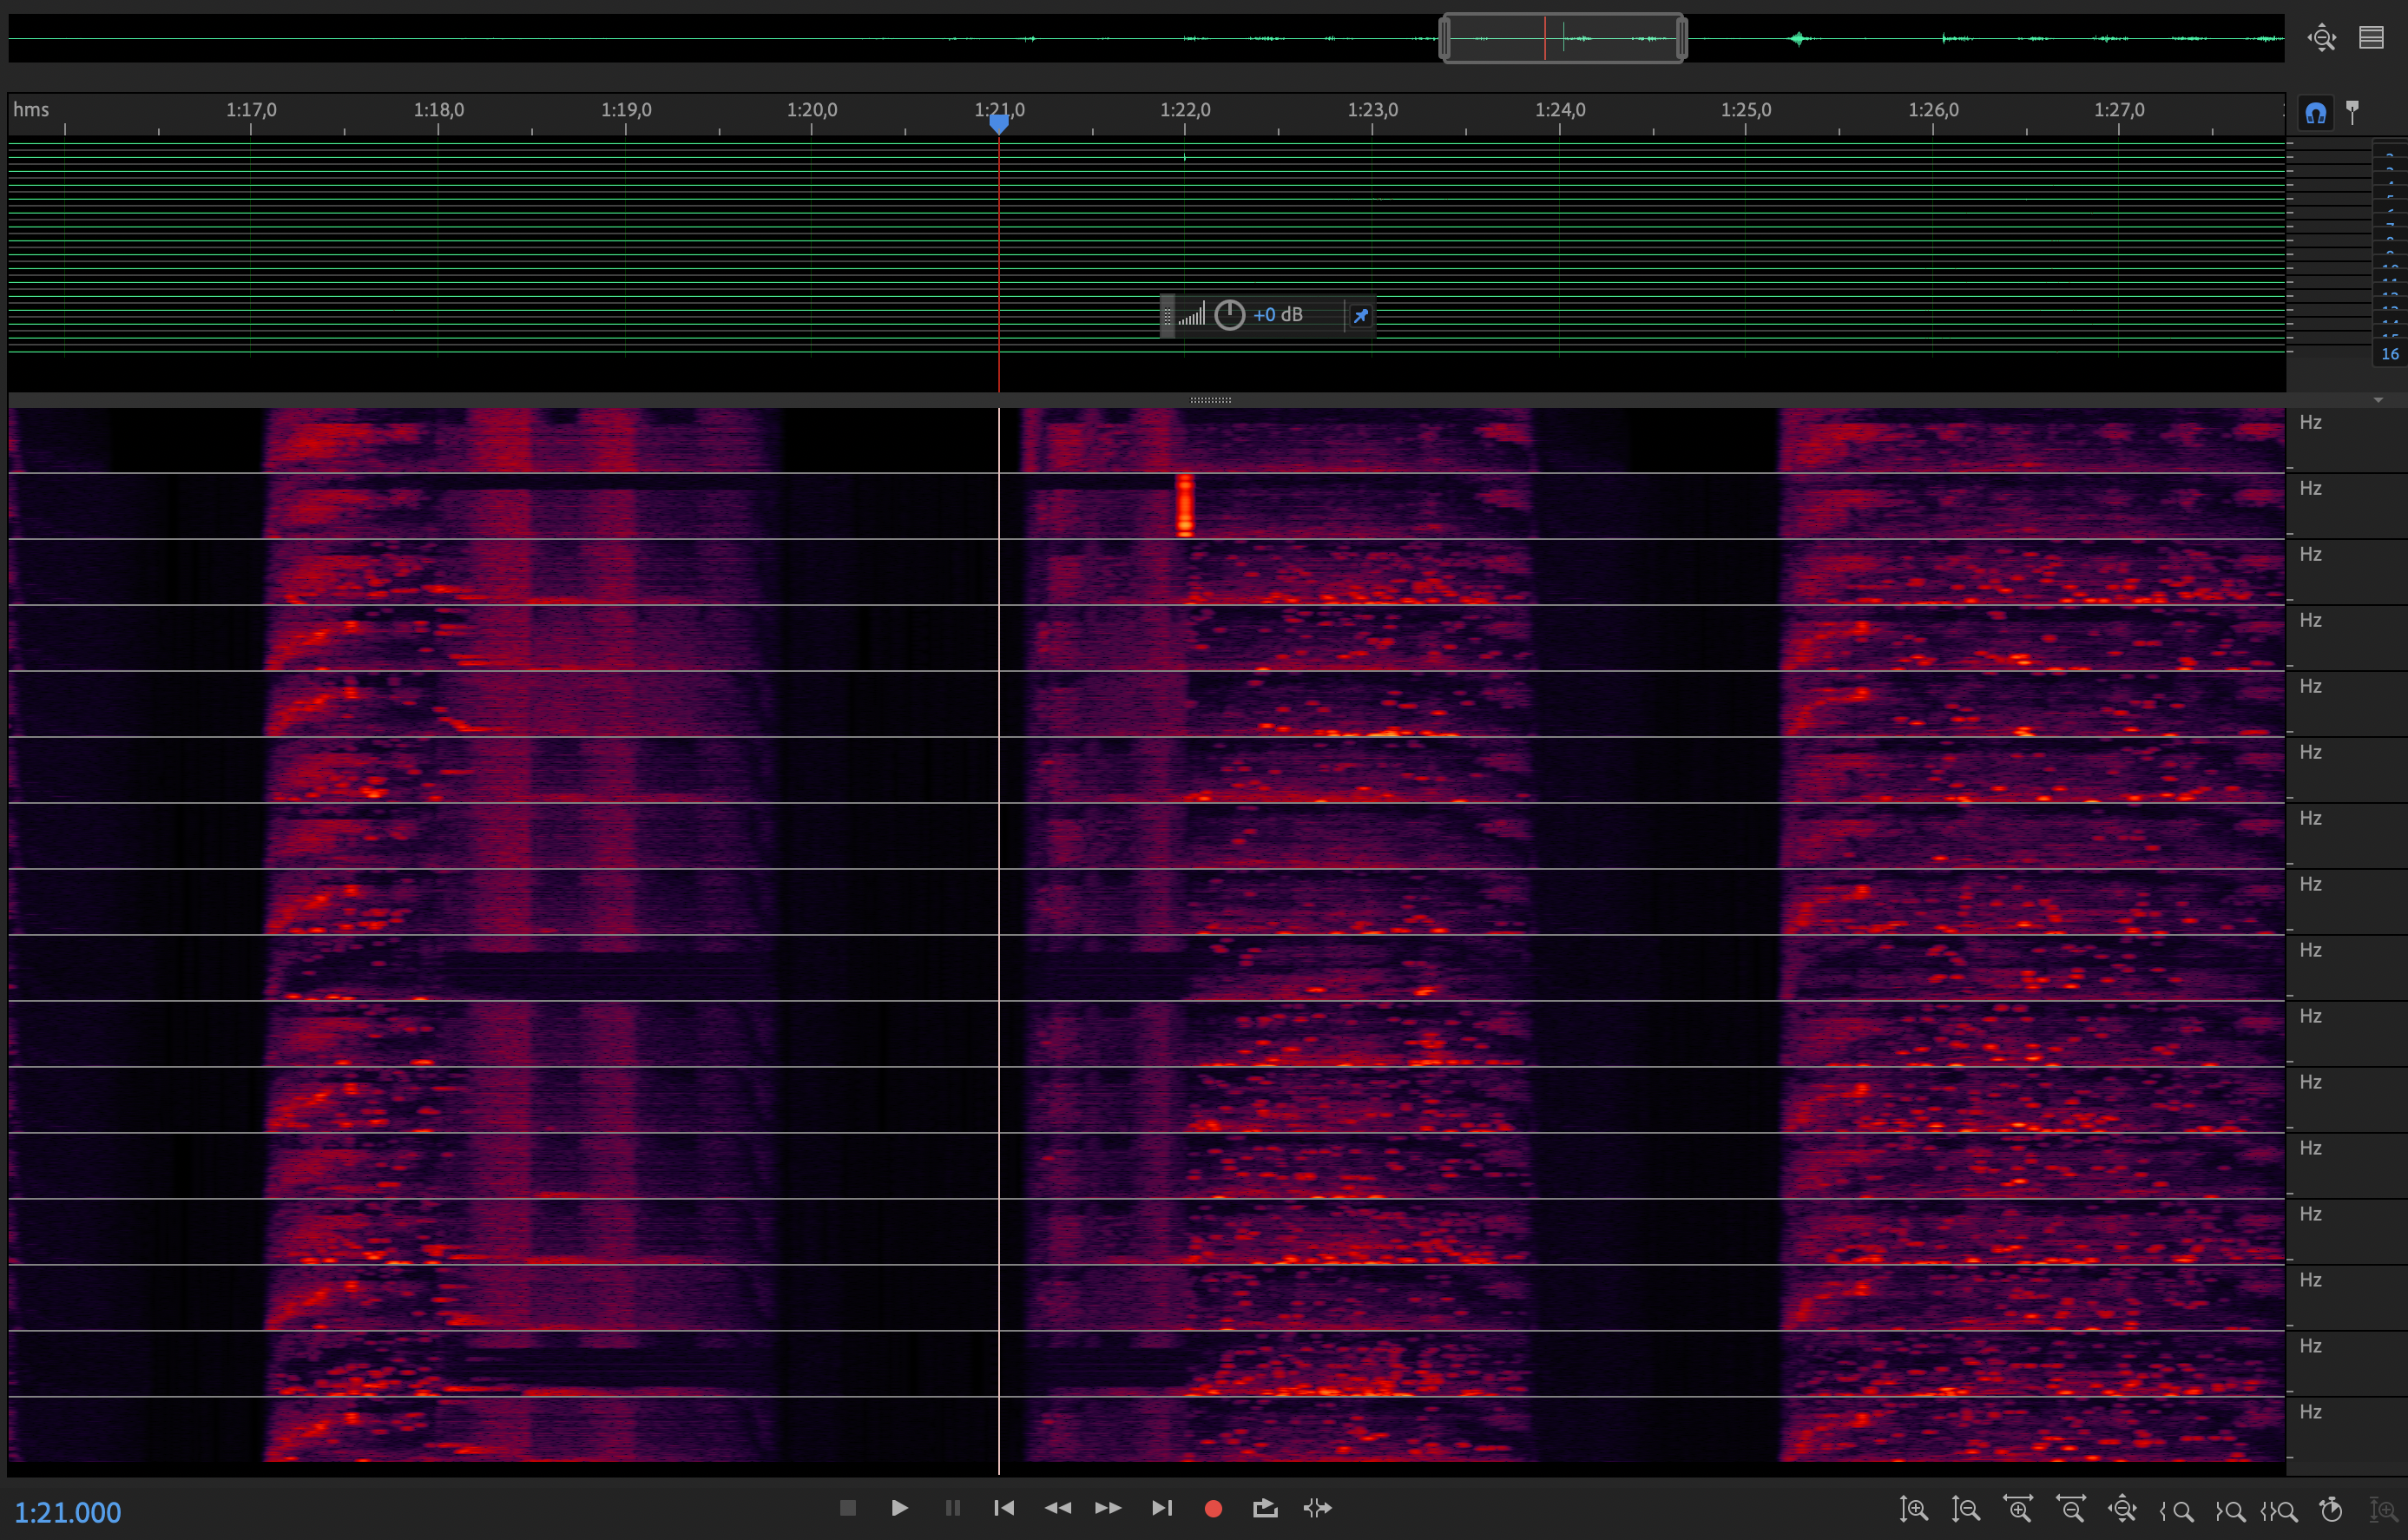Viewport: 2408px width, 1540px height.
Task: Click the Play transport button
Action: (899, 1508)
